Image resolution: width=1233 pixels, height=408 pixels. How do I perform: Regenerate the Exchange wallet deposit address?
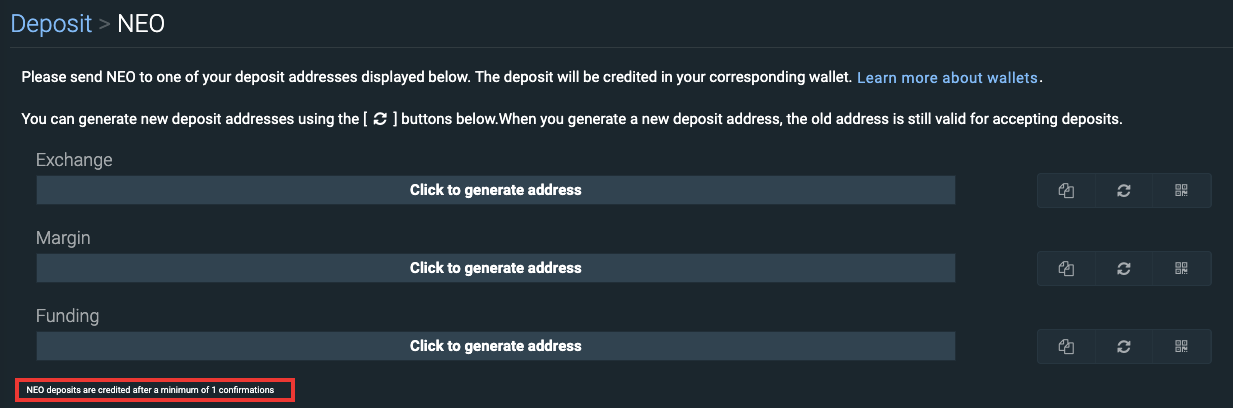[1124, 190]
